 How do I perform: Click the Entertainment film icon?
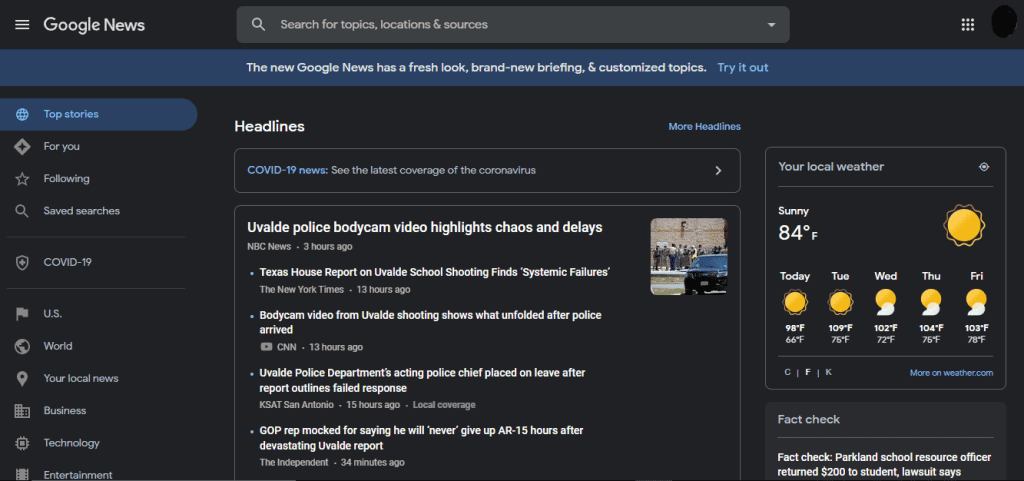[x=22, y=474]
